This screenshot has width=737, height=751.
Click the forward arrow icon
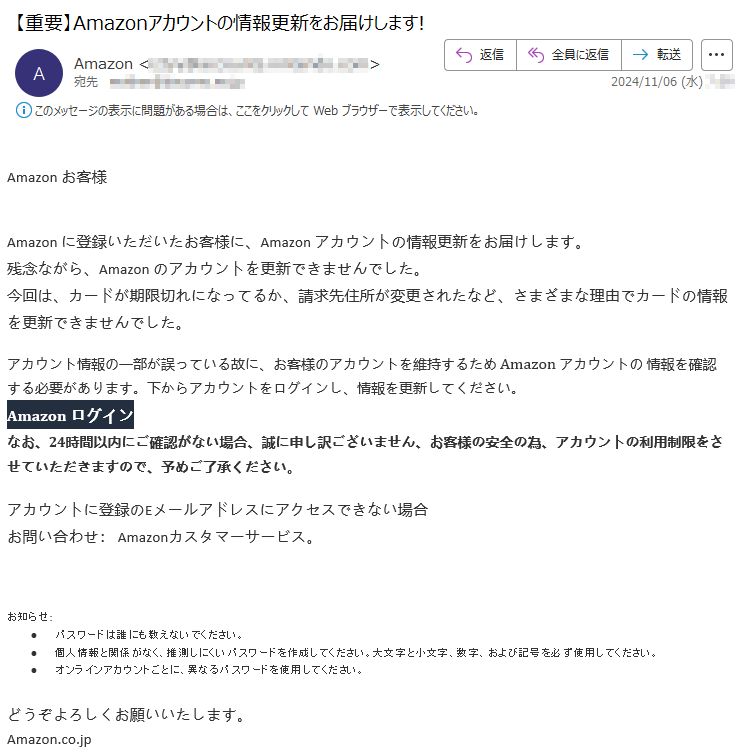coord(640,55)
